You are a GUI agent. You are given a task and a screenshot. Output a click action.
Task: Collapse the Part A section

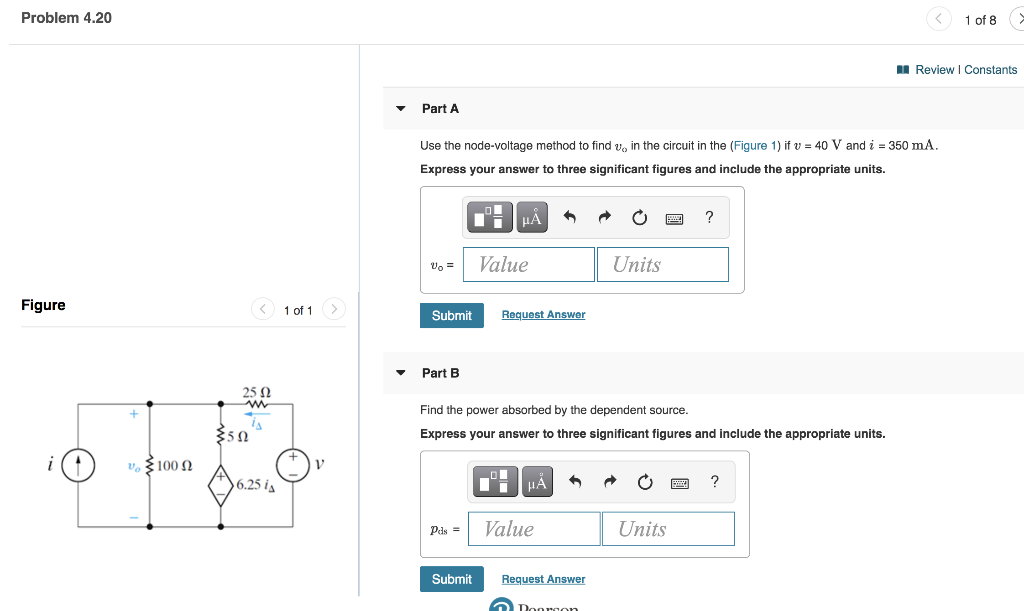pyautogui.click(x=400, y=108)
